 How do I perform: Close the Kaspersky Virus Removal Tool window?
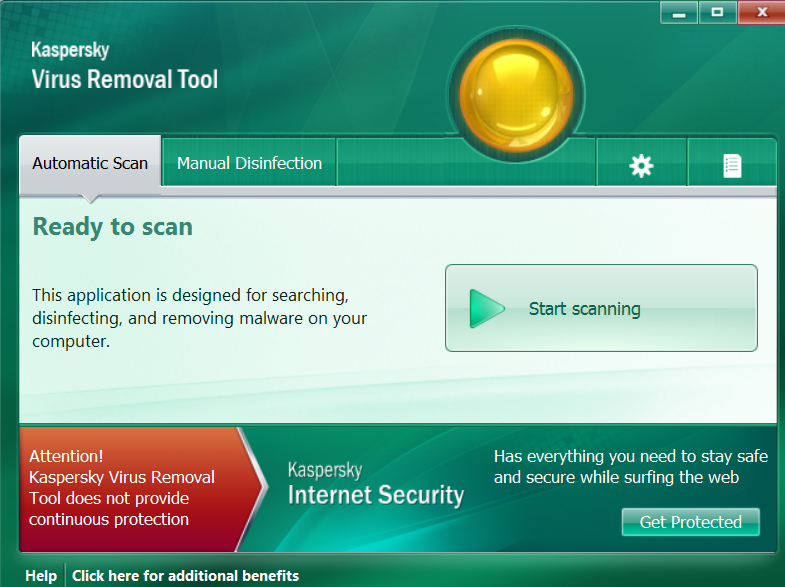[x=761, y=12]
